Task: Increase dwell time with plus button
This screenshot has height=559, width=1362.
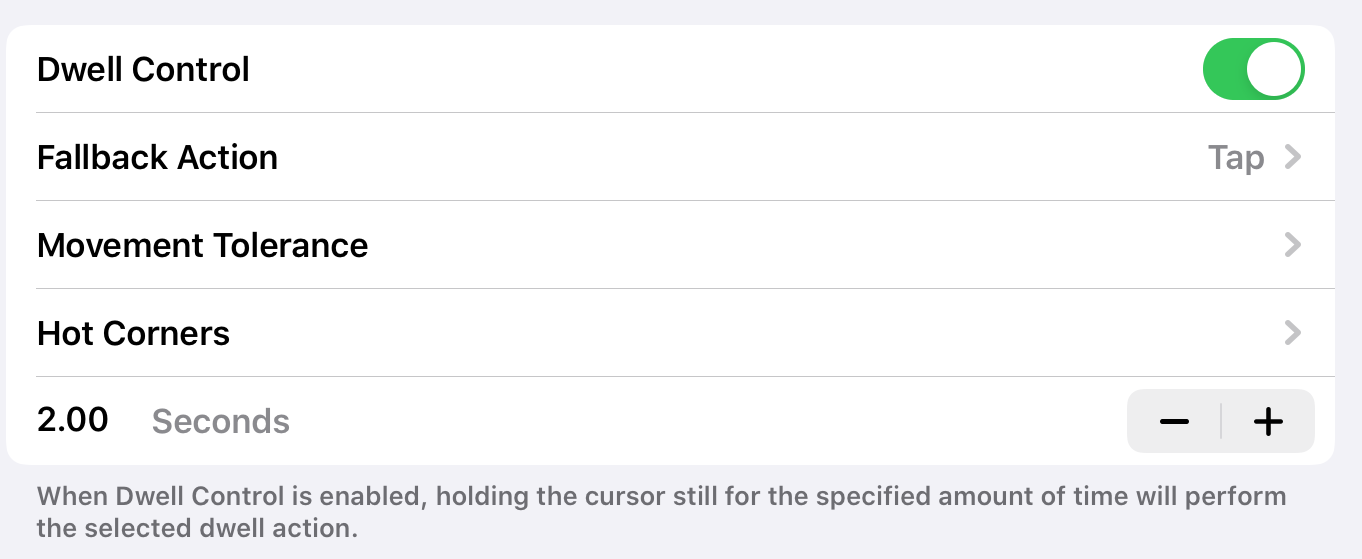Action: [x=1268, y=422]
